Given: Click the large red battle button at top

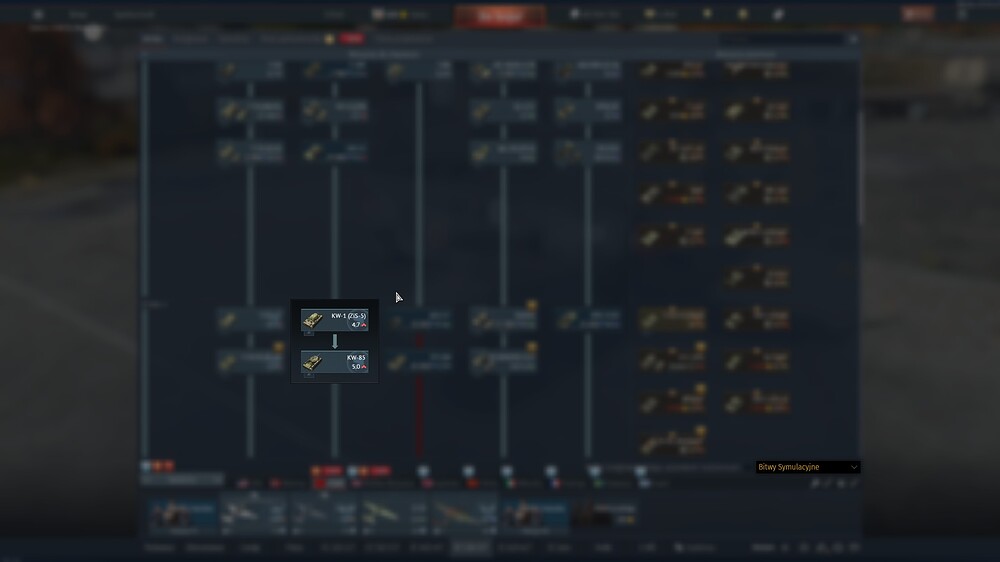Looking at the screenshot, I should [501, 15].
